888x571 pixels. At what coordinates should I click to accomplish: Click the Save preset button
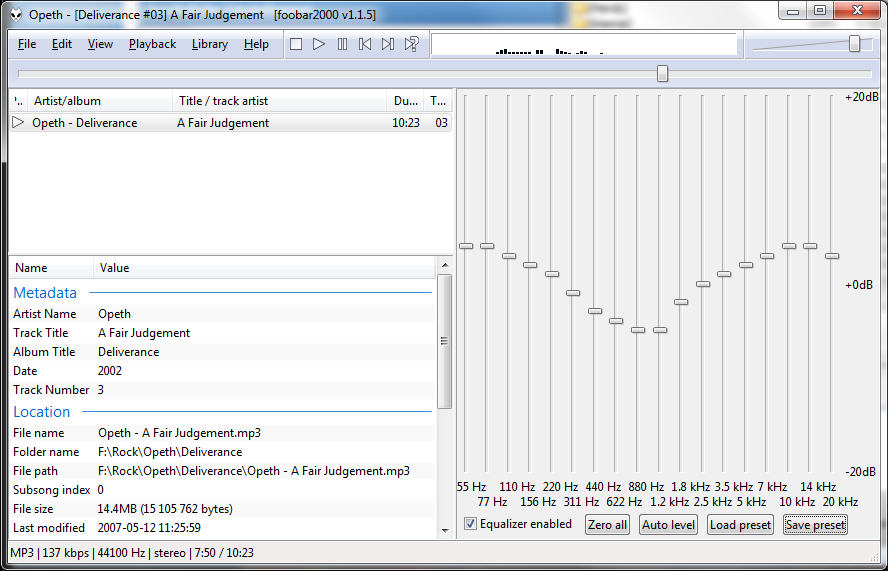[816, 525]
